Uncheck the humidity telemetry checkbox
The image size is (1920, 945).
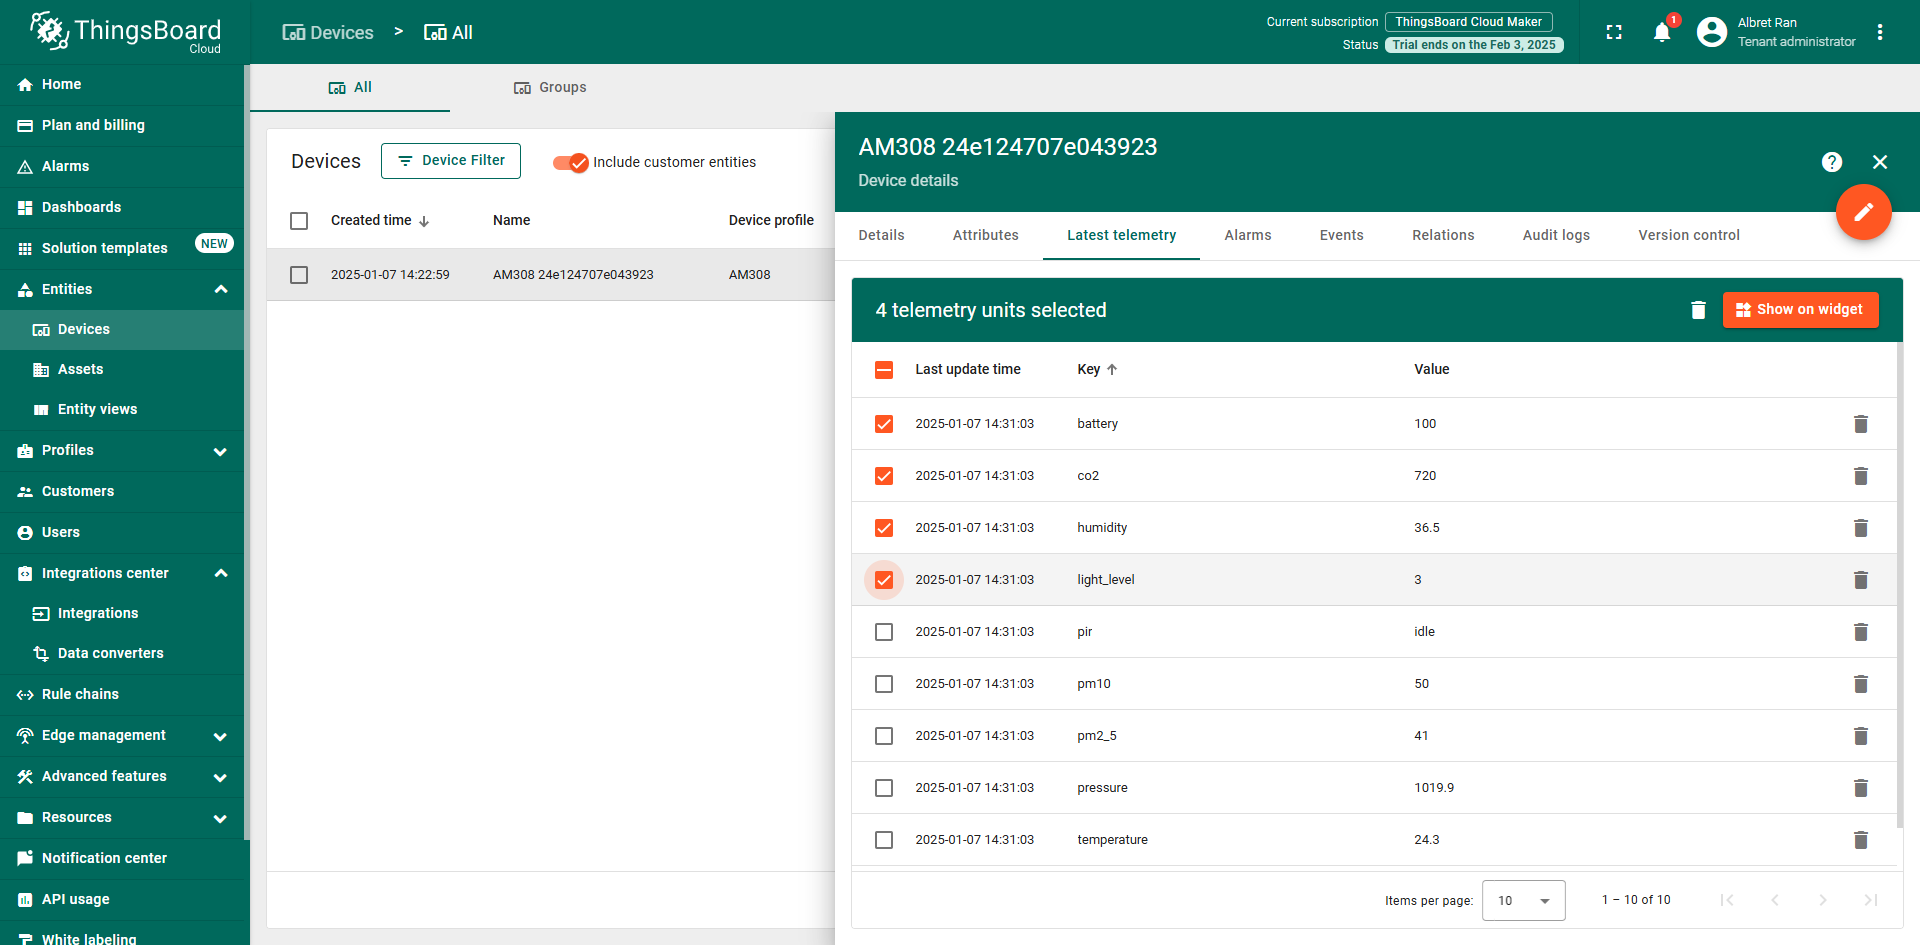tap(884, 528)
